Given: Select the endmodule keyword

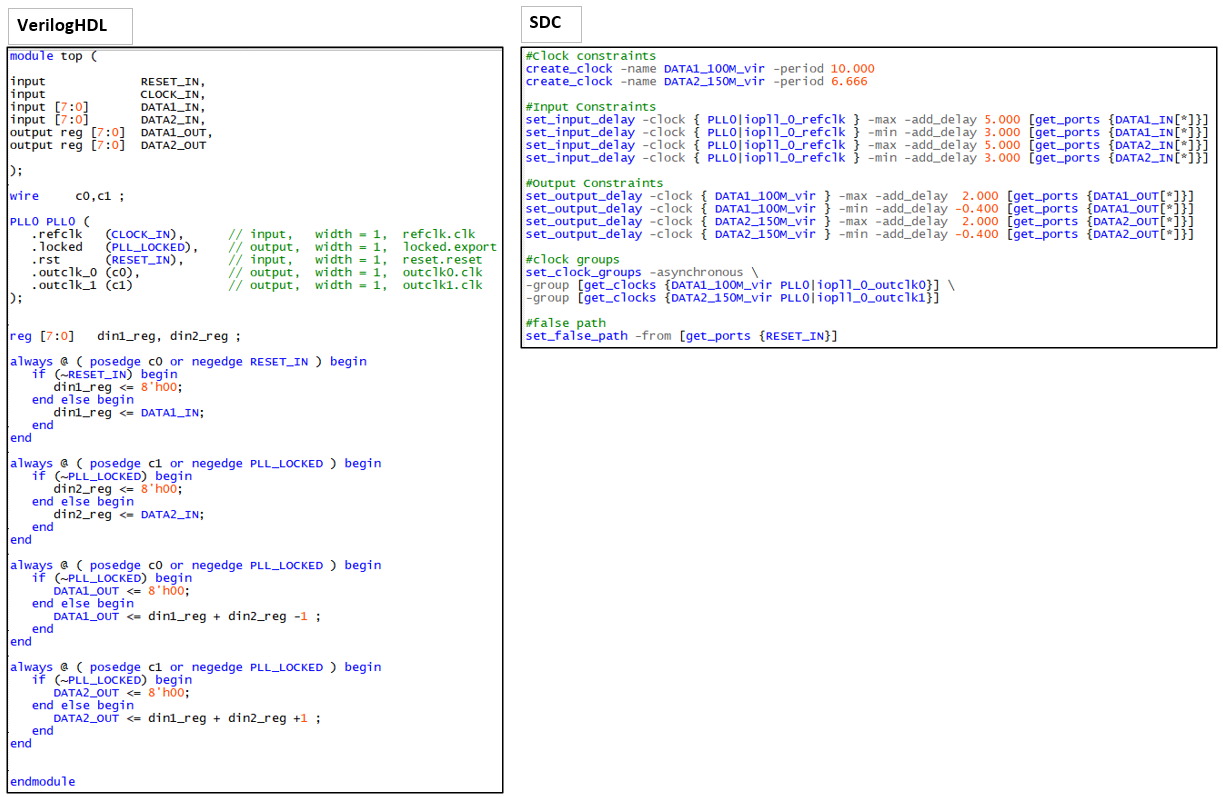Looking at the screenshot, I should (x=42, y=781).
